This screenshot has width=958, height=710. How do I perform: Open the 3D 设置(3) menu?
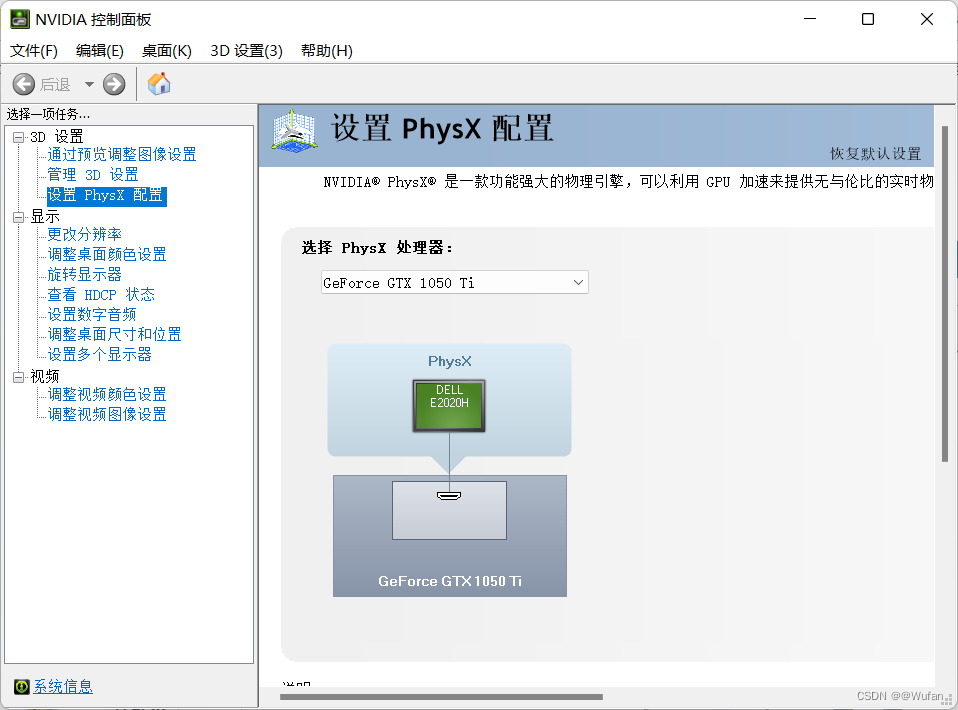[x=246, y=51]
